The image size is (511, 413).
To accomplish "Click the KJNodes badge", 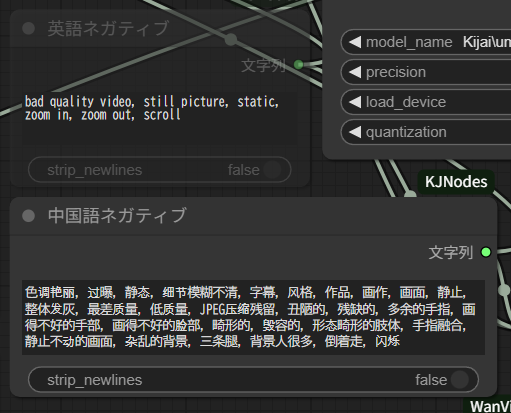I will pos(456,182).
